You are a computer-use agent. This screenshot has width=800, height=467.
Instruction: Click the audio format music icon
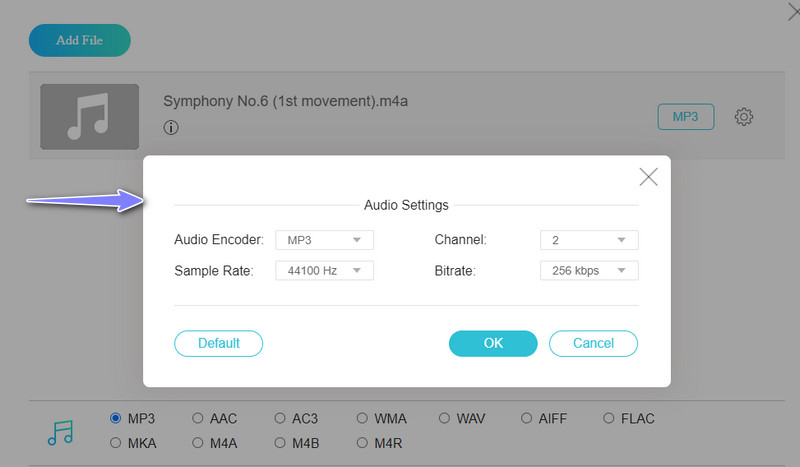click(61, 431)
